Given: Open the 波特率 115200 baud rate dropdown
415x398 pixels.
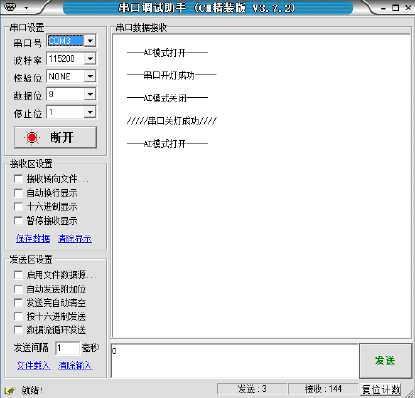Looking at the screenshot, I should (x=90, y=59).
